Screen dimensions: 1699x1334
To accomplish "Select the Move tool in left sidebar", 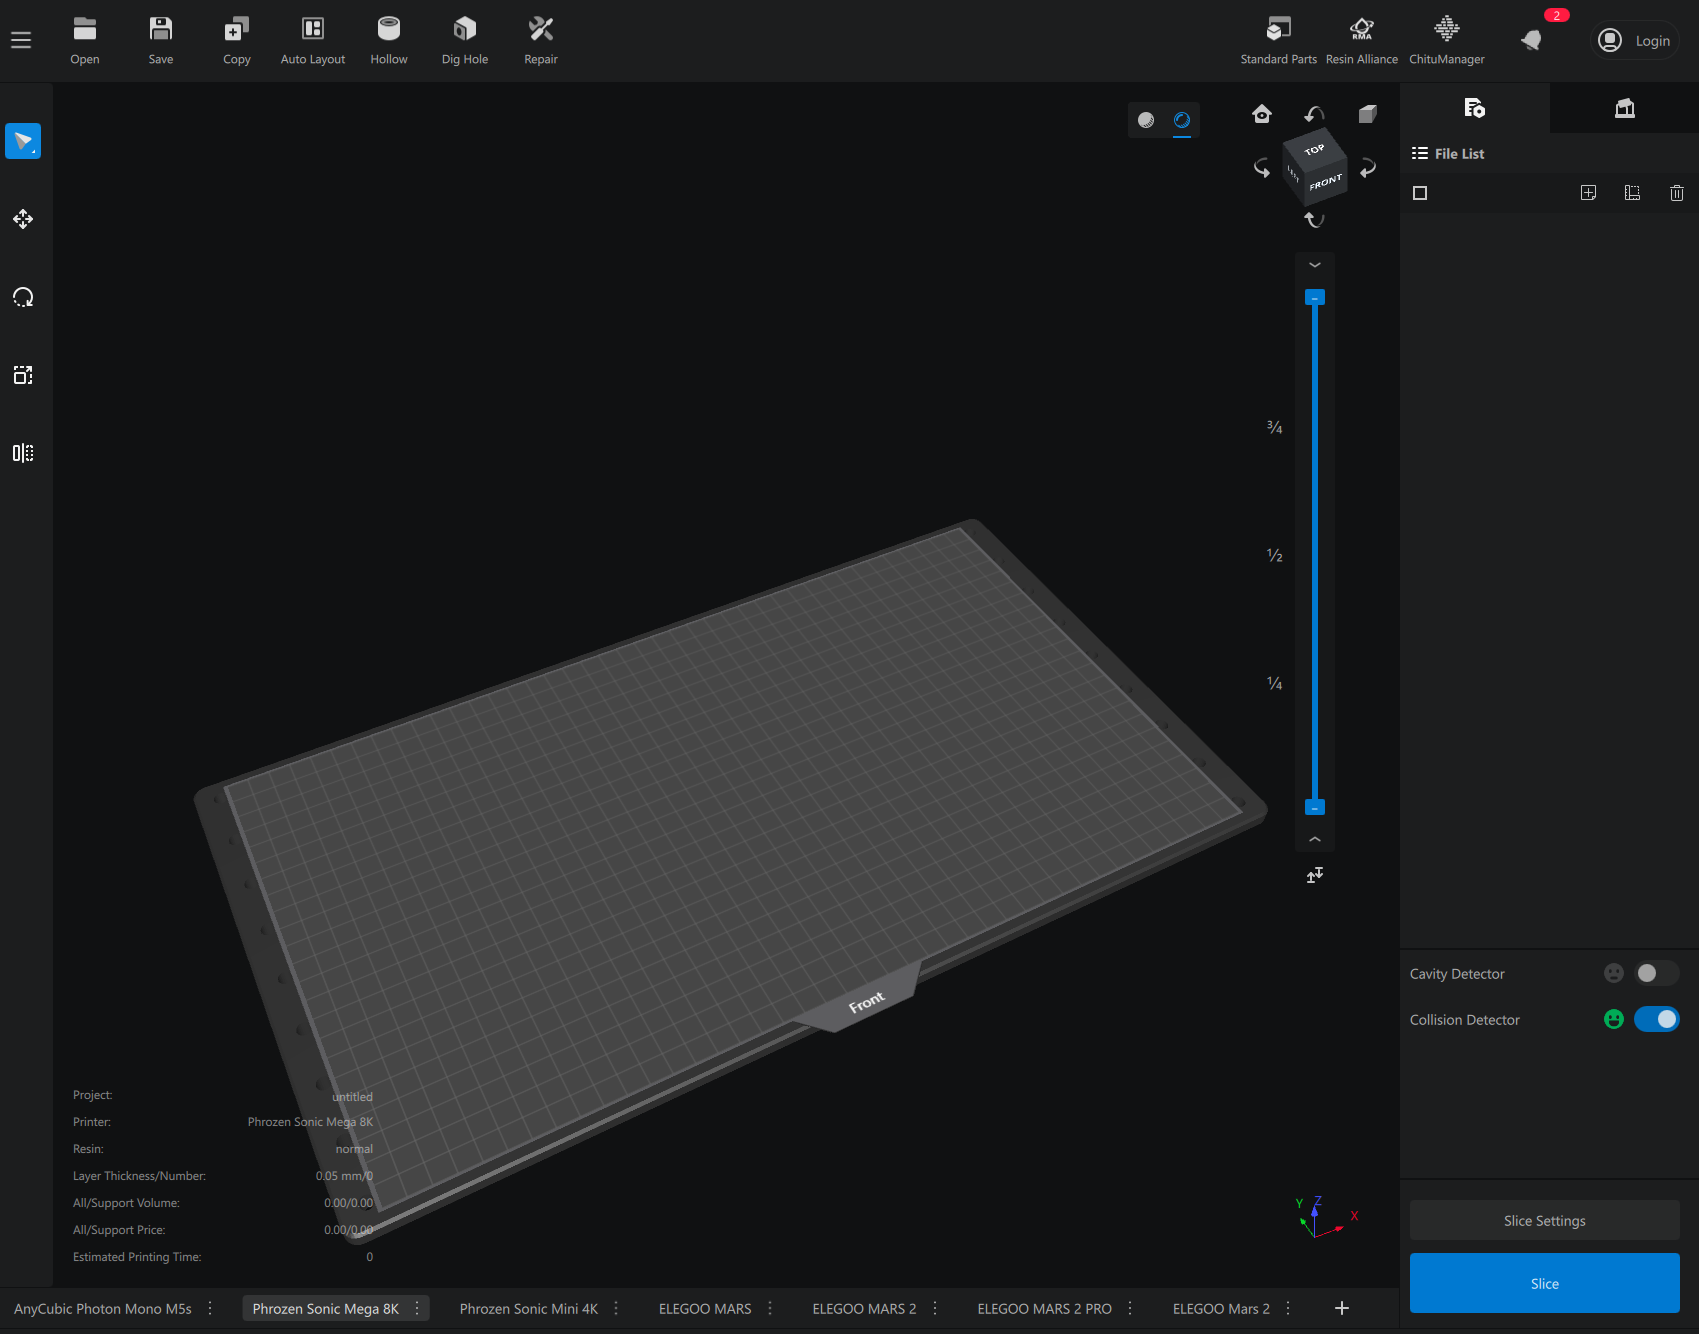I will [x=23, y=219].
